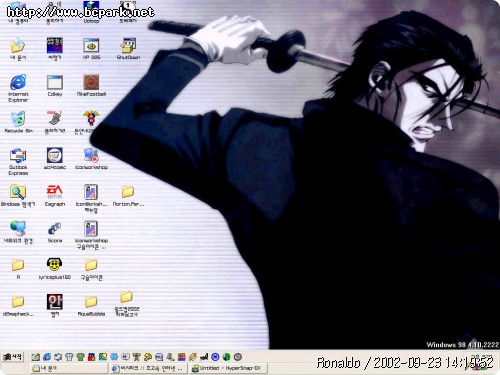500x375 pixels.
Task: Click the white shirt quick launch icon
Action: tap(69, 357)
